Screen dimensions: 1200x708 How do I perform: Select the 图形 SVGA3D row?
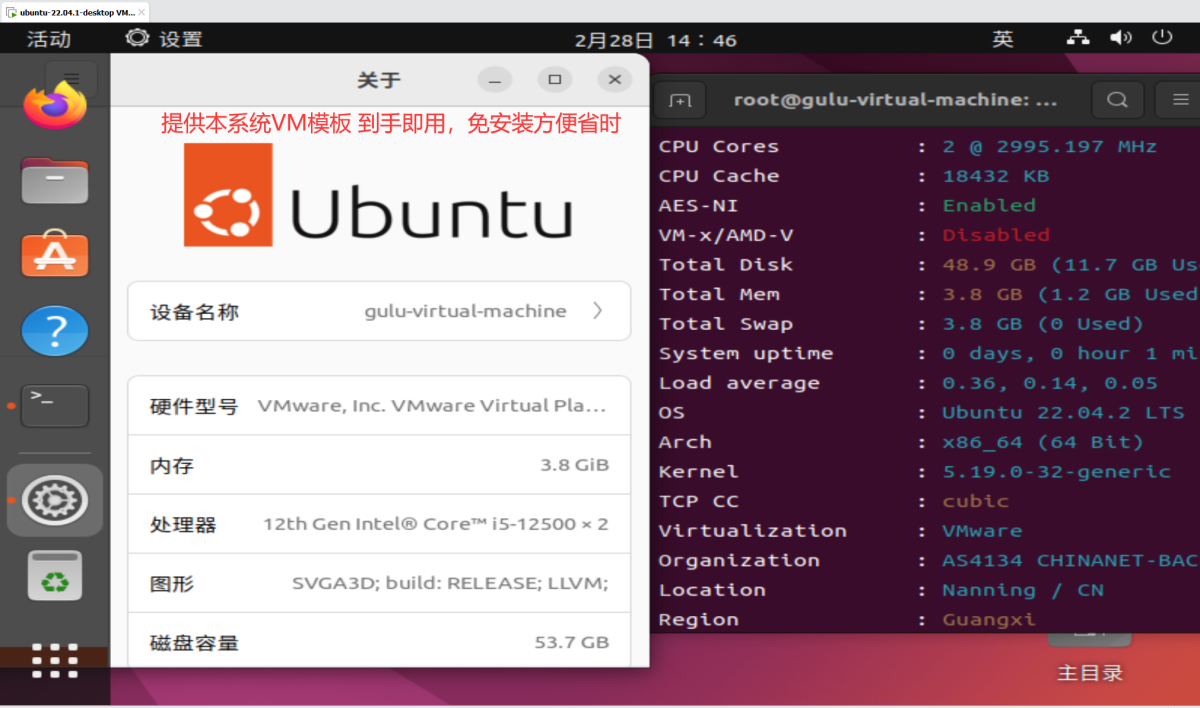tap(379, 583)
